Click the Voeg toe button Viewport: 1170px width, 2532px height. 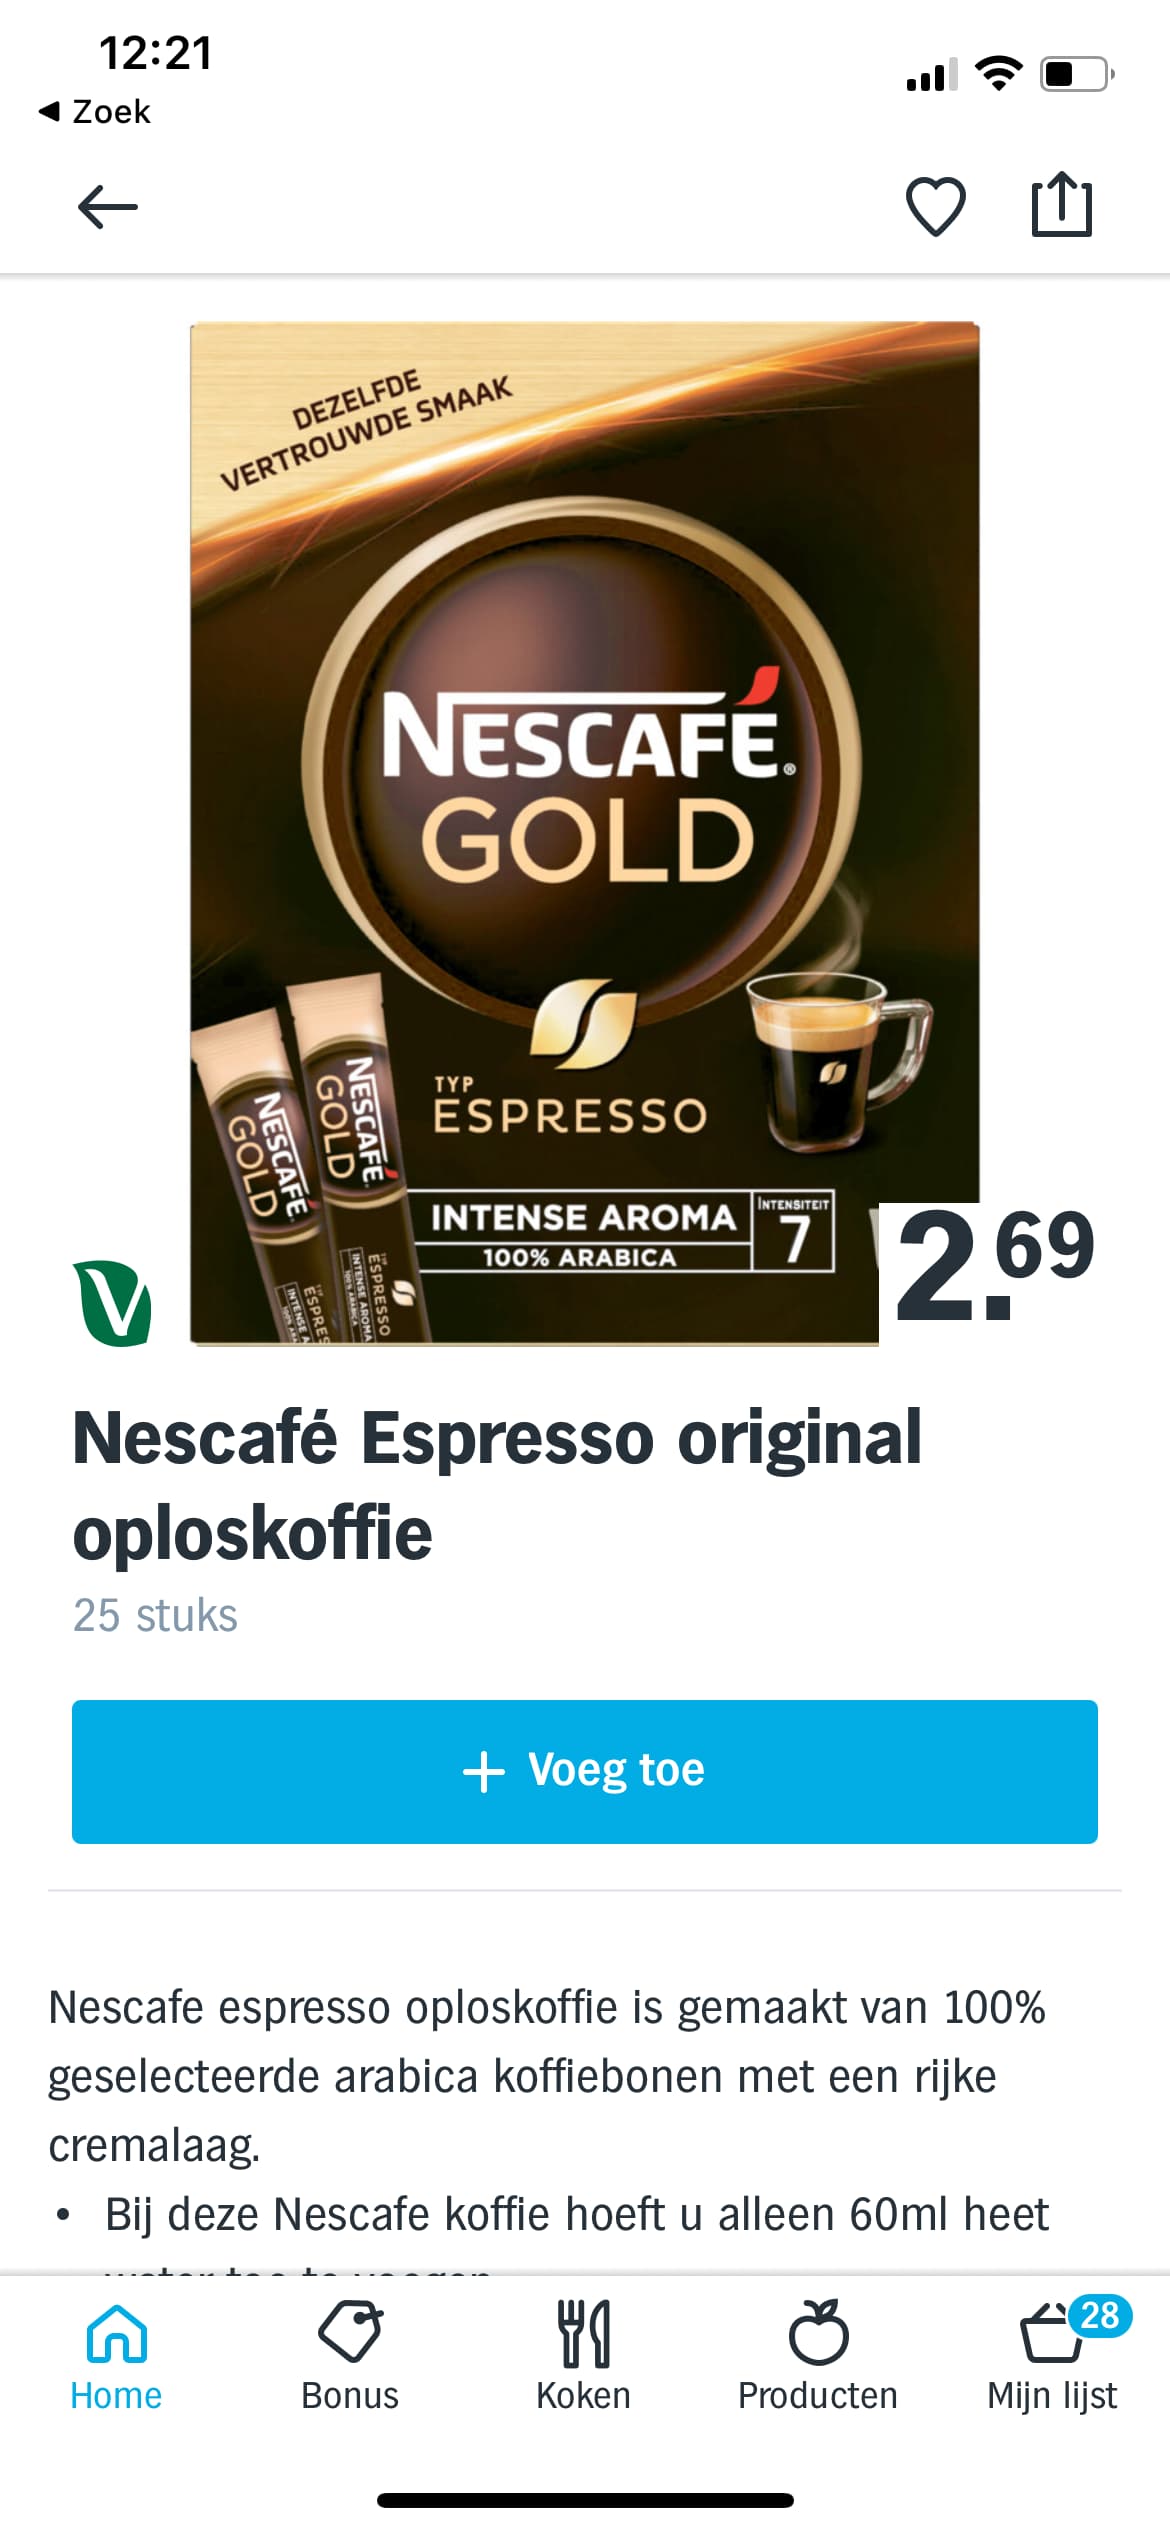pyautogui.click(x=585, y=1771)
